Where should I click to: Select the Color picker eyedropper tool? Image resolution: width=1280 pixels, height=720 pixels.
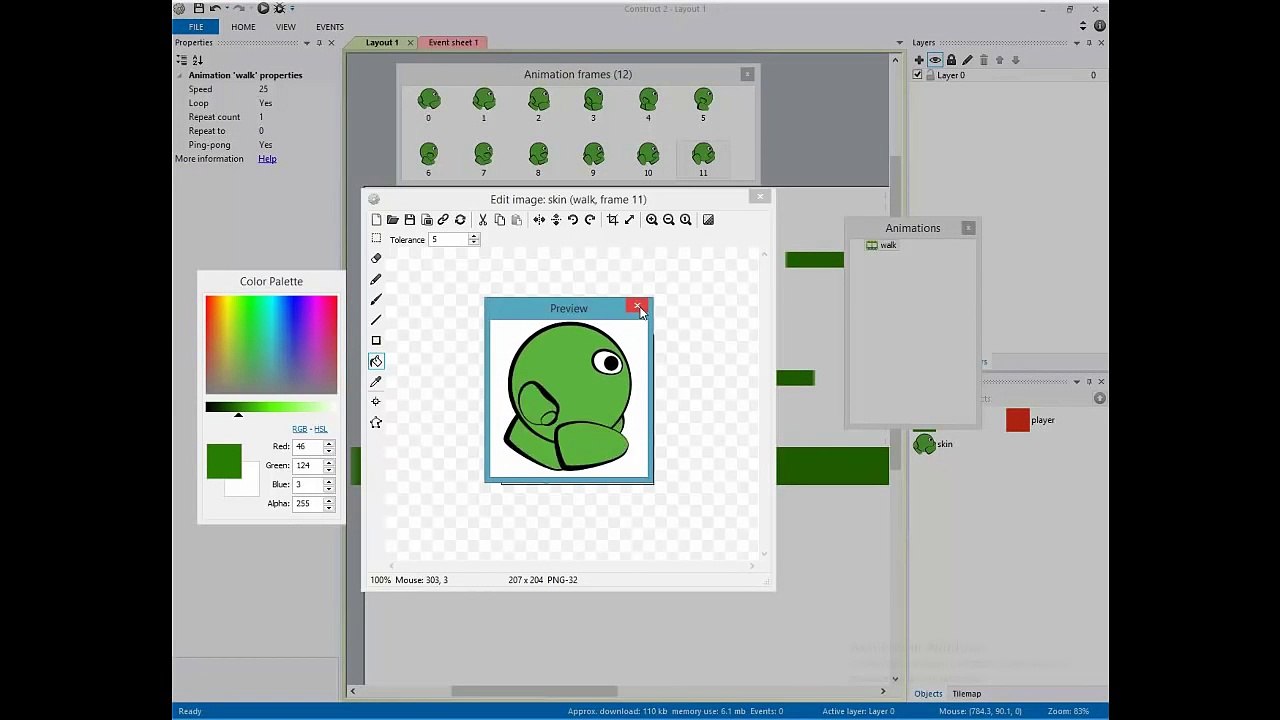point(376,381)
